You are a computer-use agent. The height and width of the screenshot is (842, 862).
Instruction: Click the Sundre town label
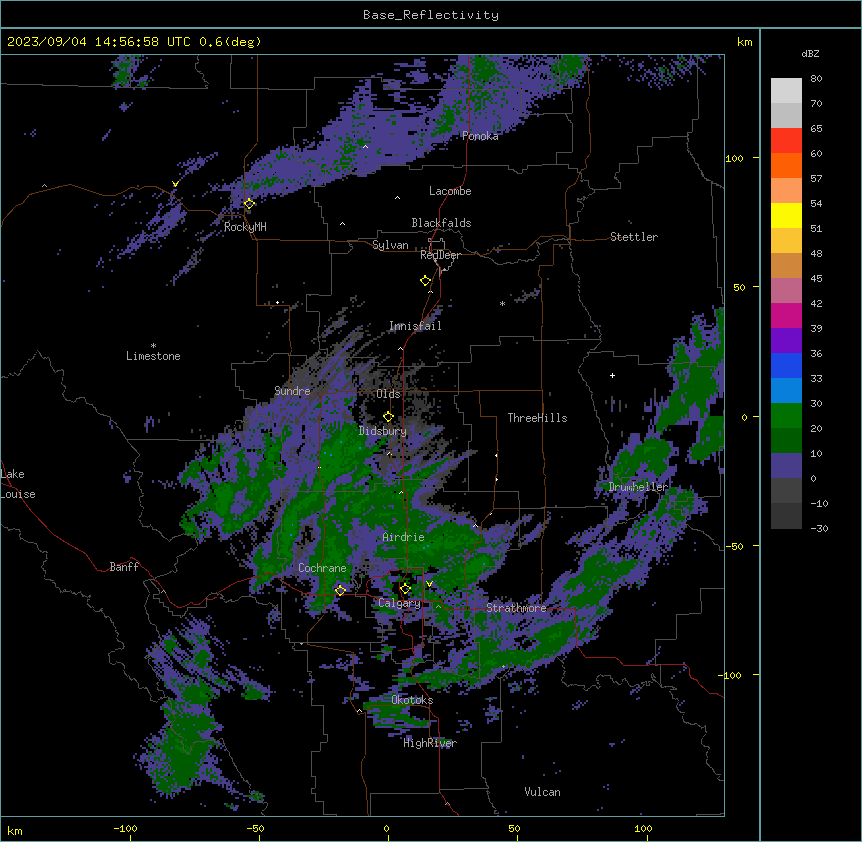[292, 391]
